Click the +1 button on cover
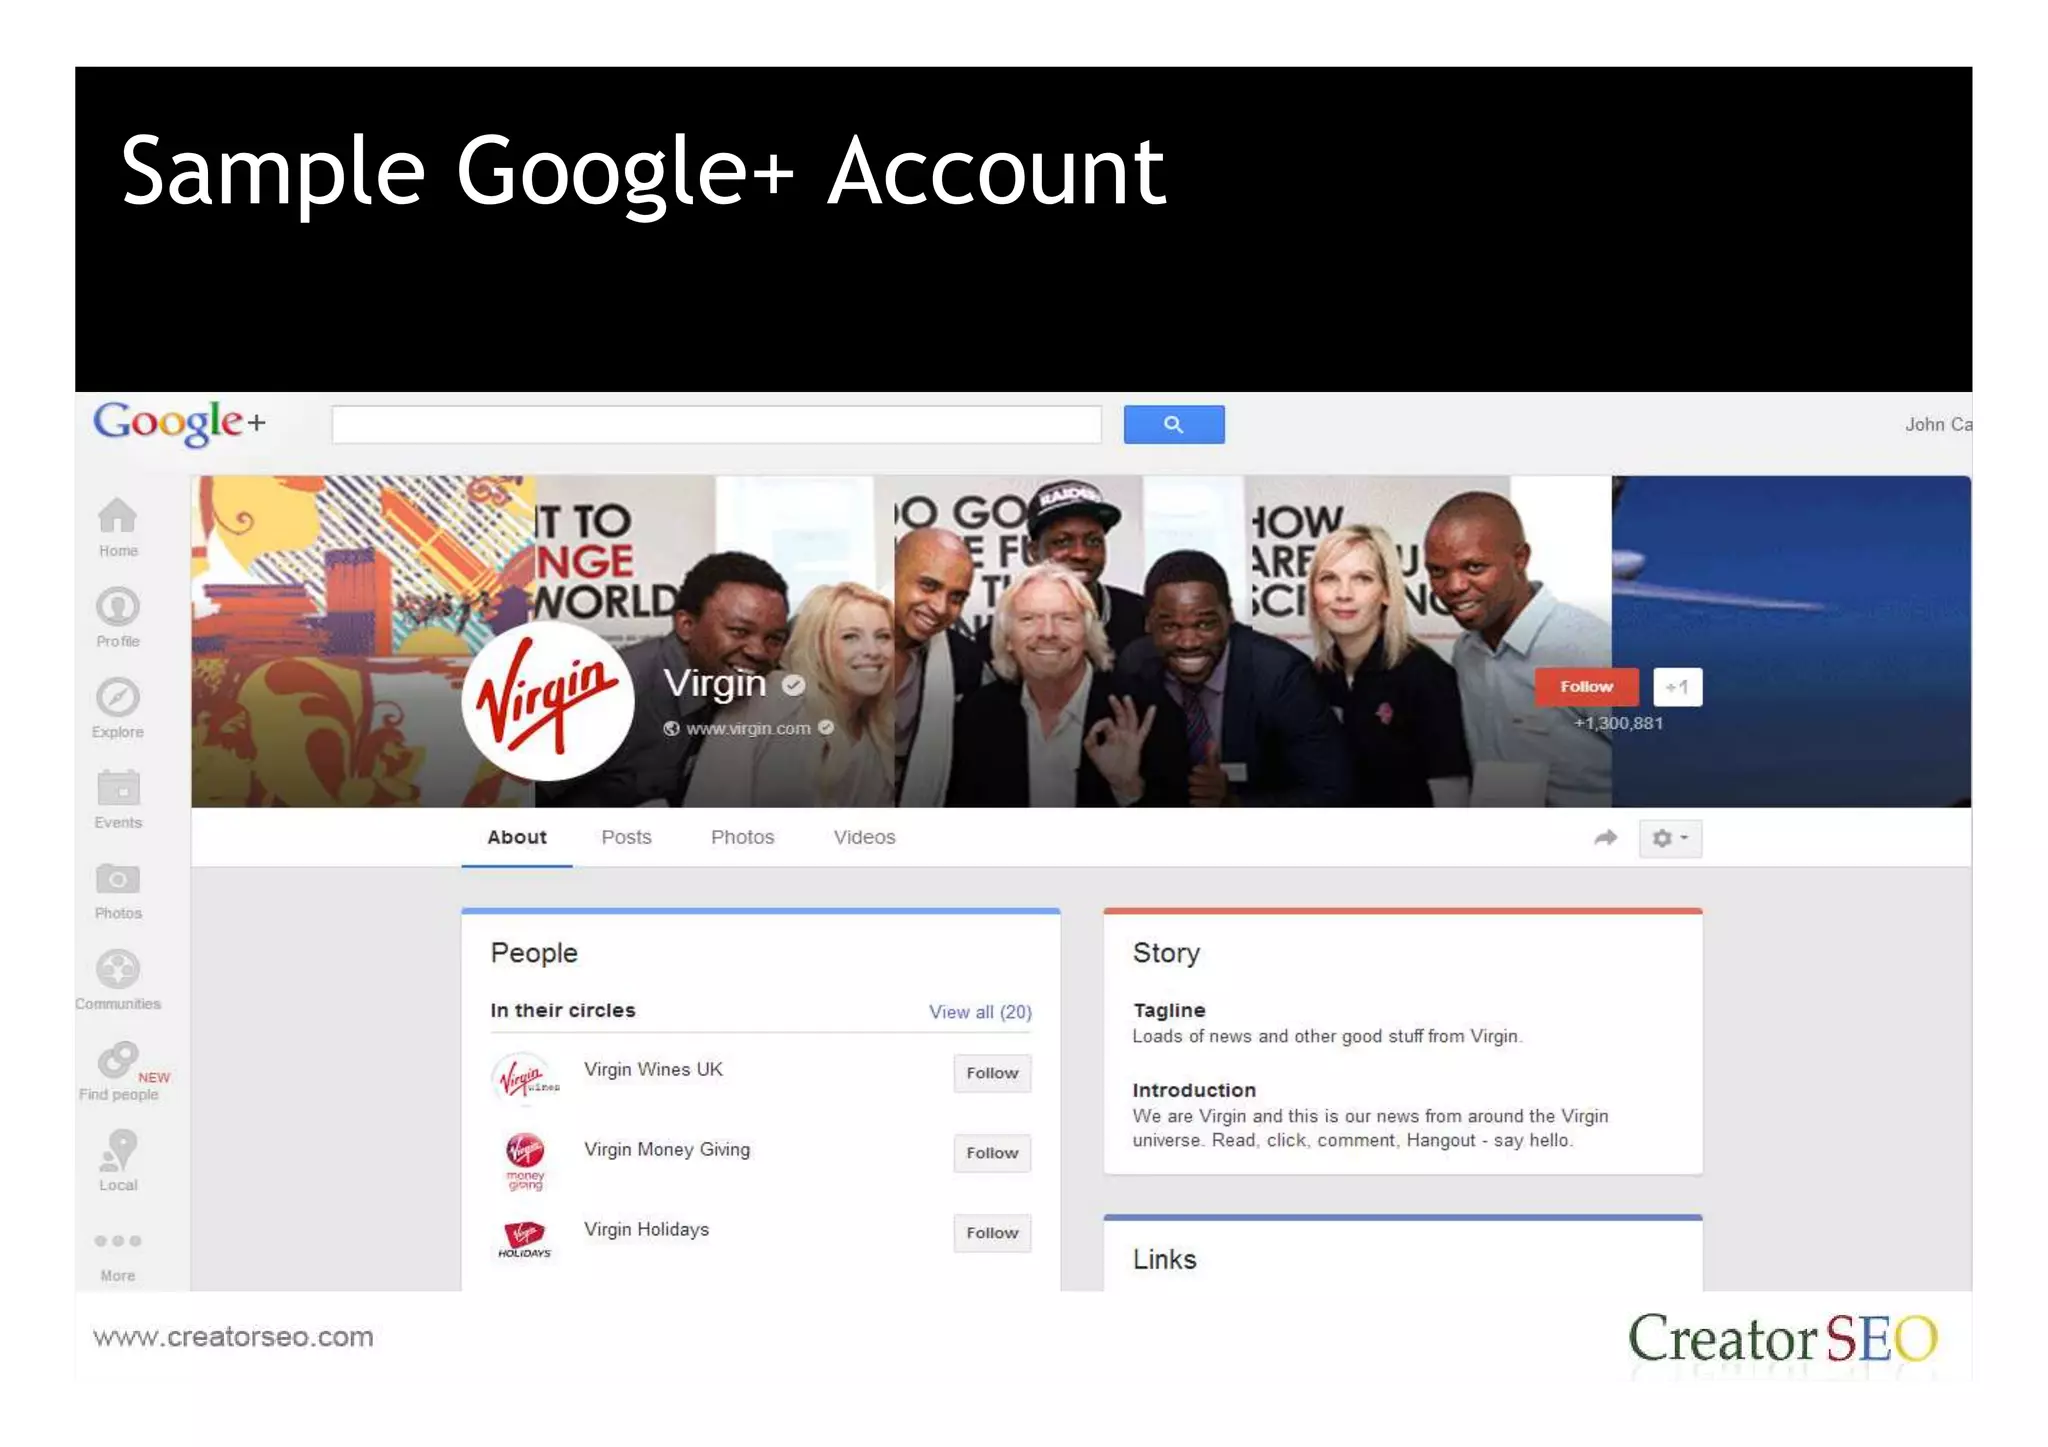2048x1447 pixels. pyautogui.click(x=1678, y=687)
